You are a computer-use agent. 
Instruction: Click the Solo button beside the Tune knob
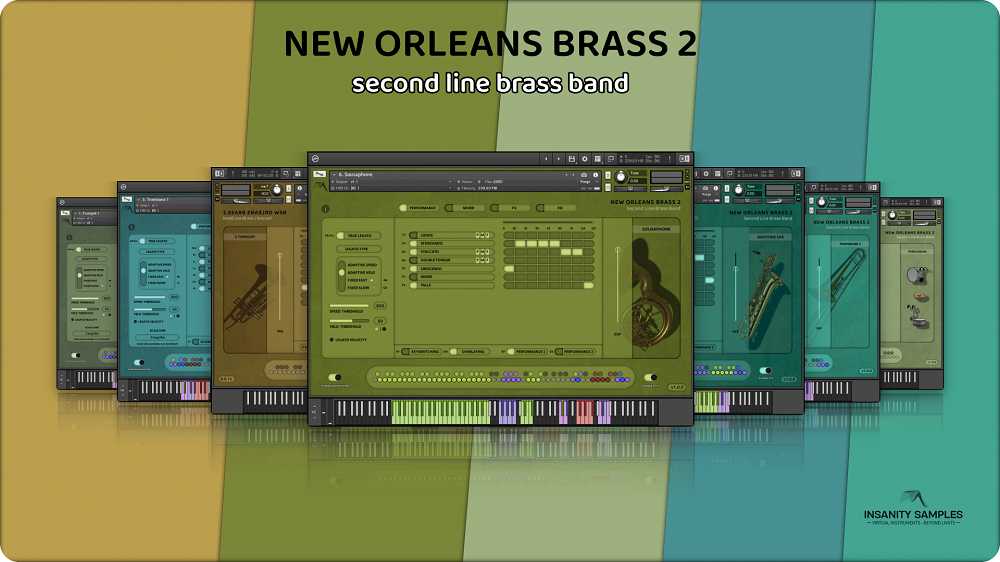pyautogui.click(x=608, y=175)
